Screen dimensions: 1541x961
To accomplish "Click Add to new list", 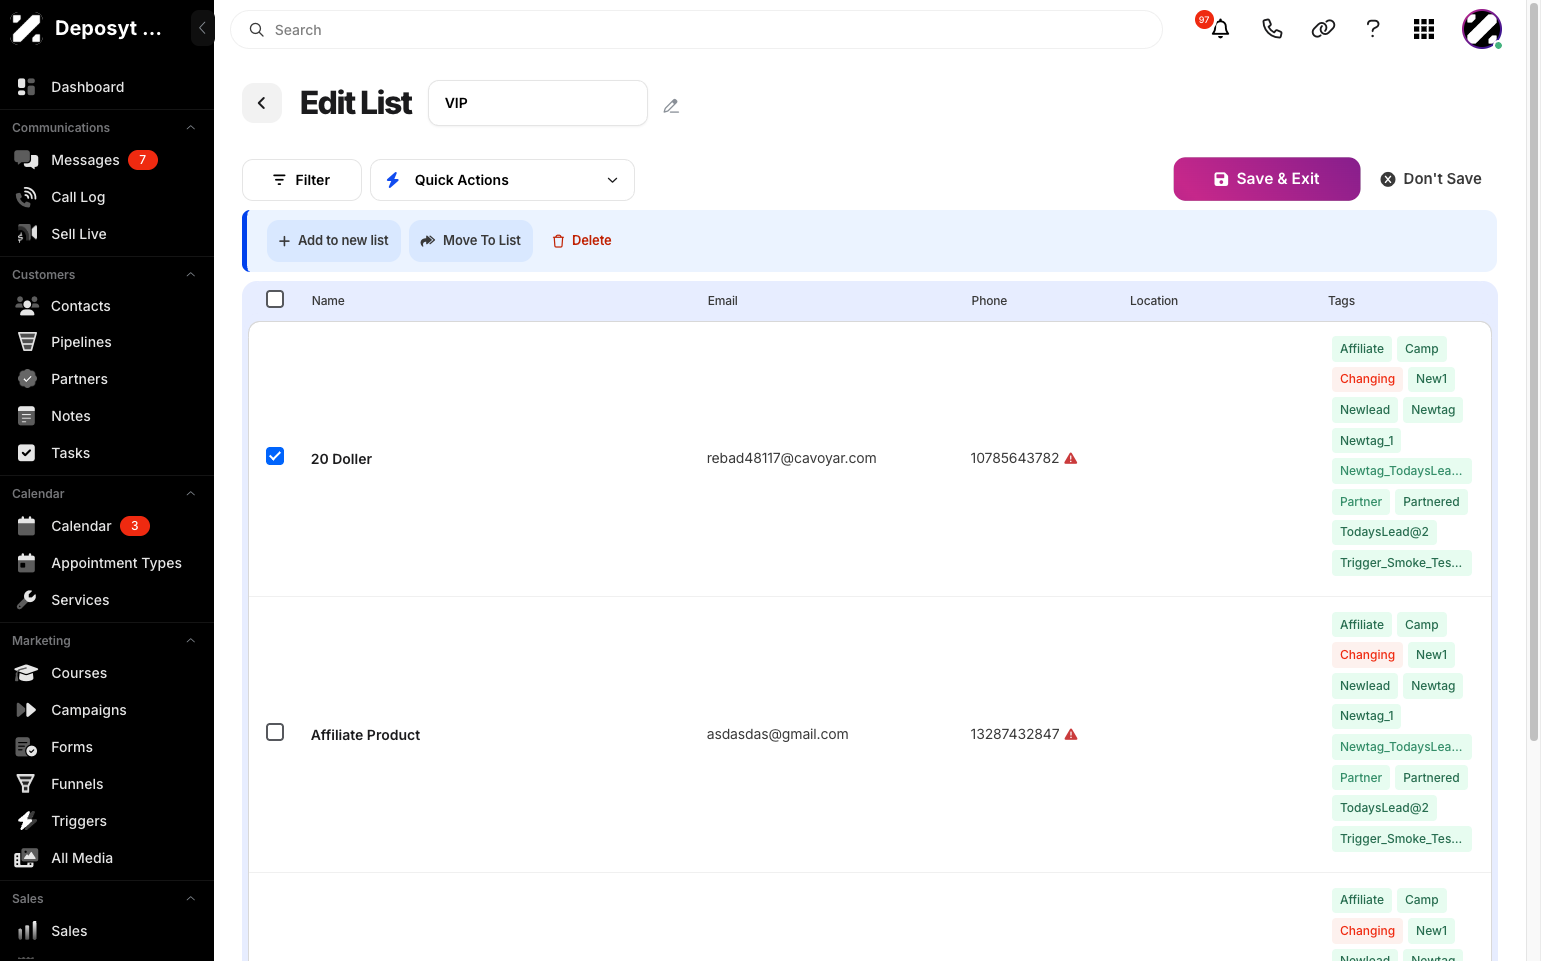I will (334, 241).
